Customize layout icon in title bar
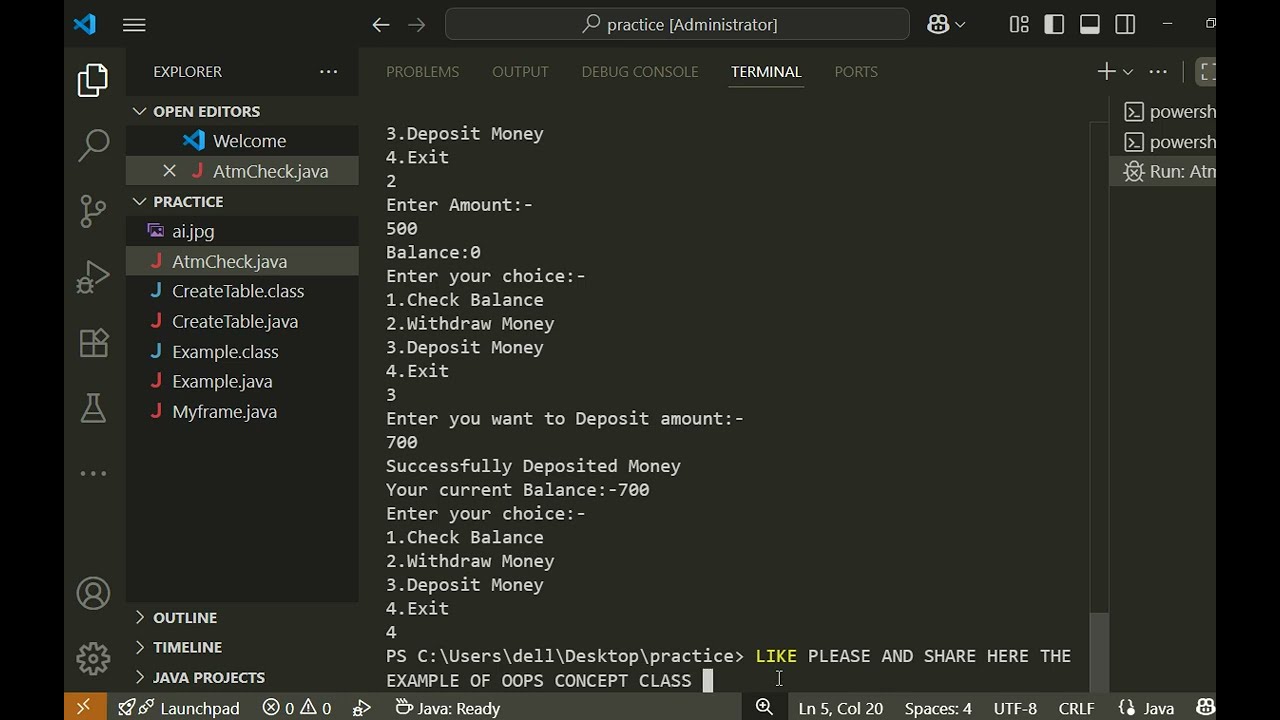Screen dimensions: 1280x720 click(1019, 25)
